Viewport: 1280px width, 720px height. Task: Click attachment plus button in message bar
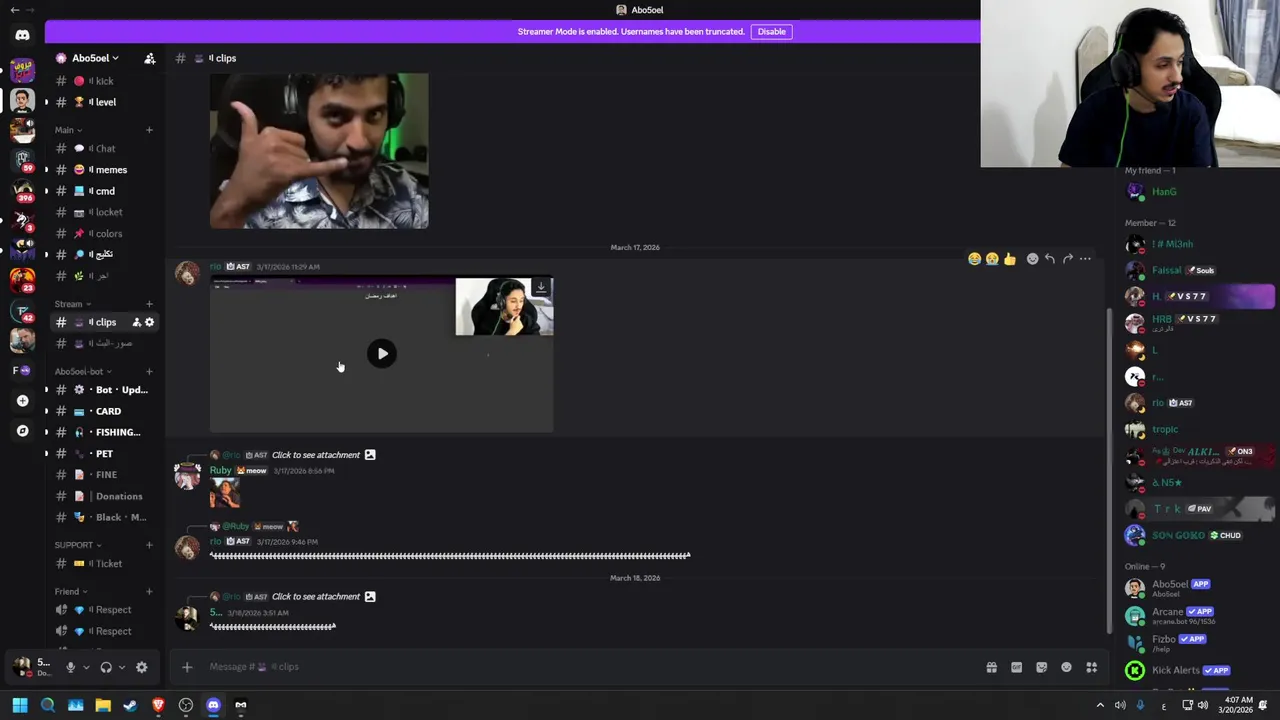pyautogui.click(x=187, y=667)
